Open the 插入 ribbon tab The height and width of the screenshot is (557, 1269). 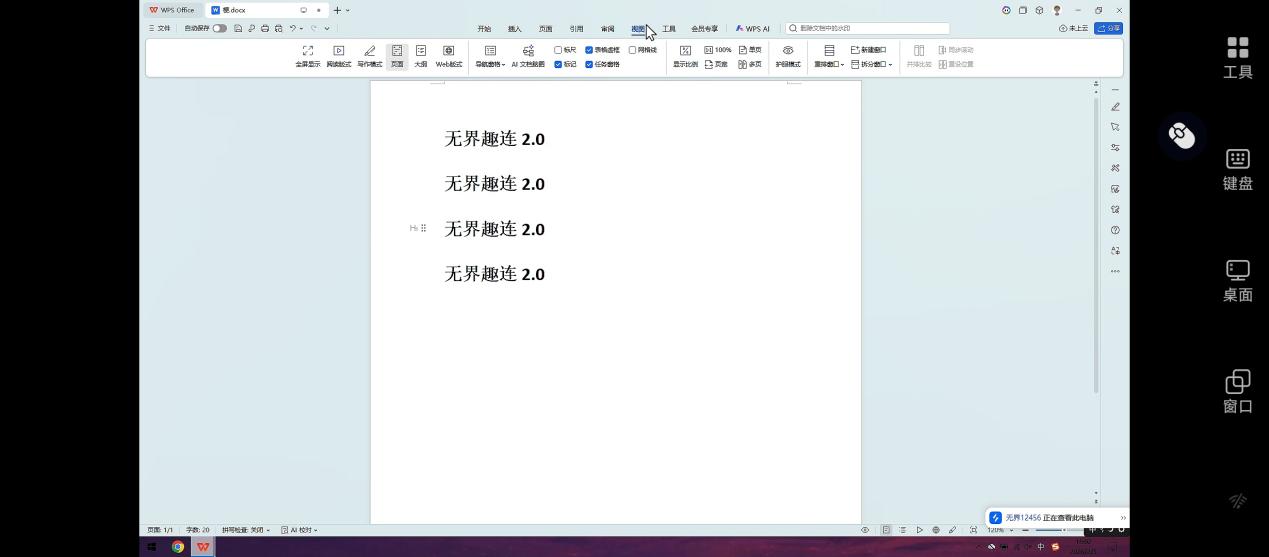coord(515,29)
